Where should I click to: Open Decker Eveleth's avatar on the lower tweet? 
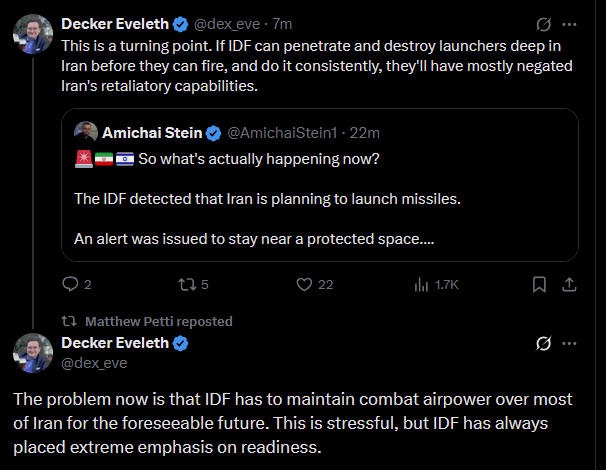(x=33, y=353)
